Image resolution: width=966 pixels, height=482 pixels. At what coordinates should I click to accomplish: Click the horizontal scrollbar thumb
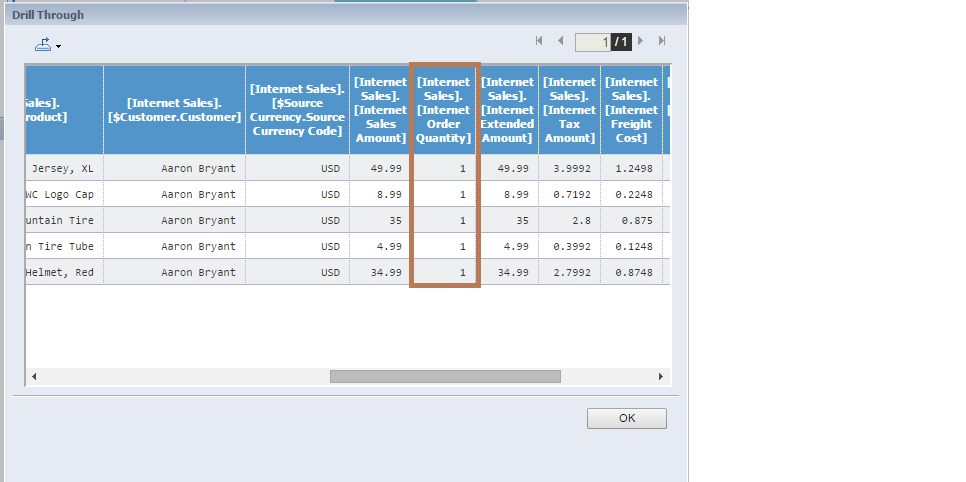(445, 377)
